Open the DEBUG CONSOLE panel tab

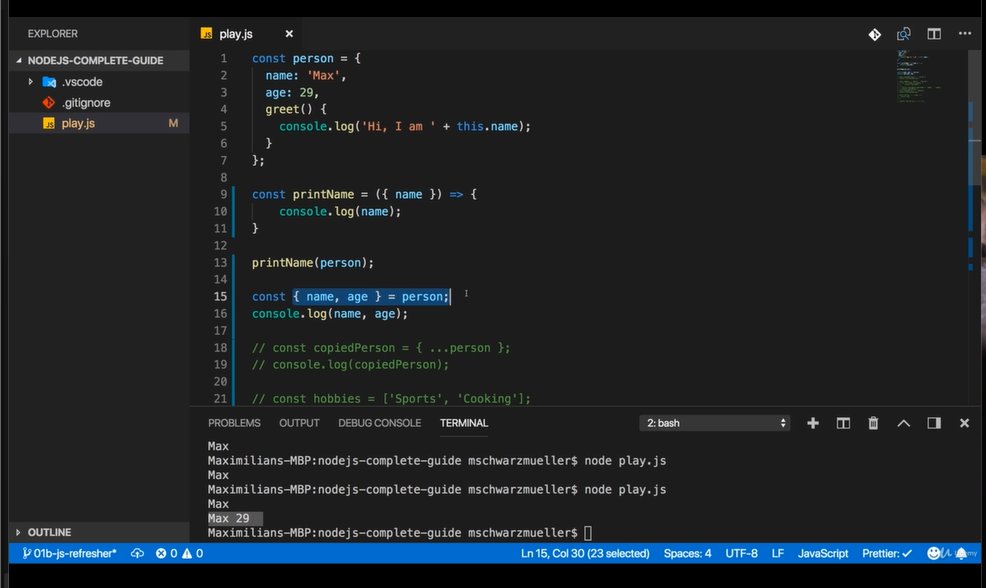[x=379, y=423]
